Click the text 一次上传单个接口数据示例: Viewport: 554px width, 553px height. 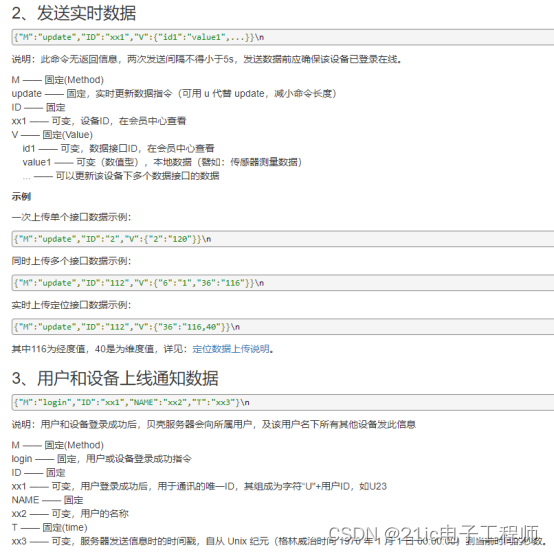click(71, 217)
